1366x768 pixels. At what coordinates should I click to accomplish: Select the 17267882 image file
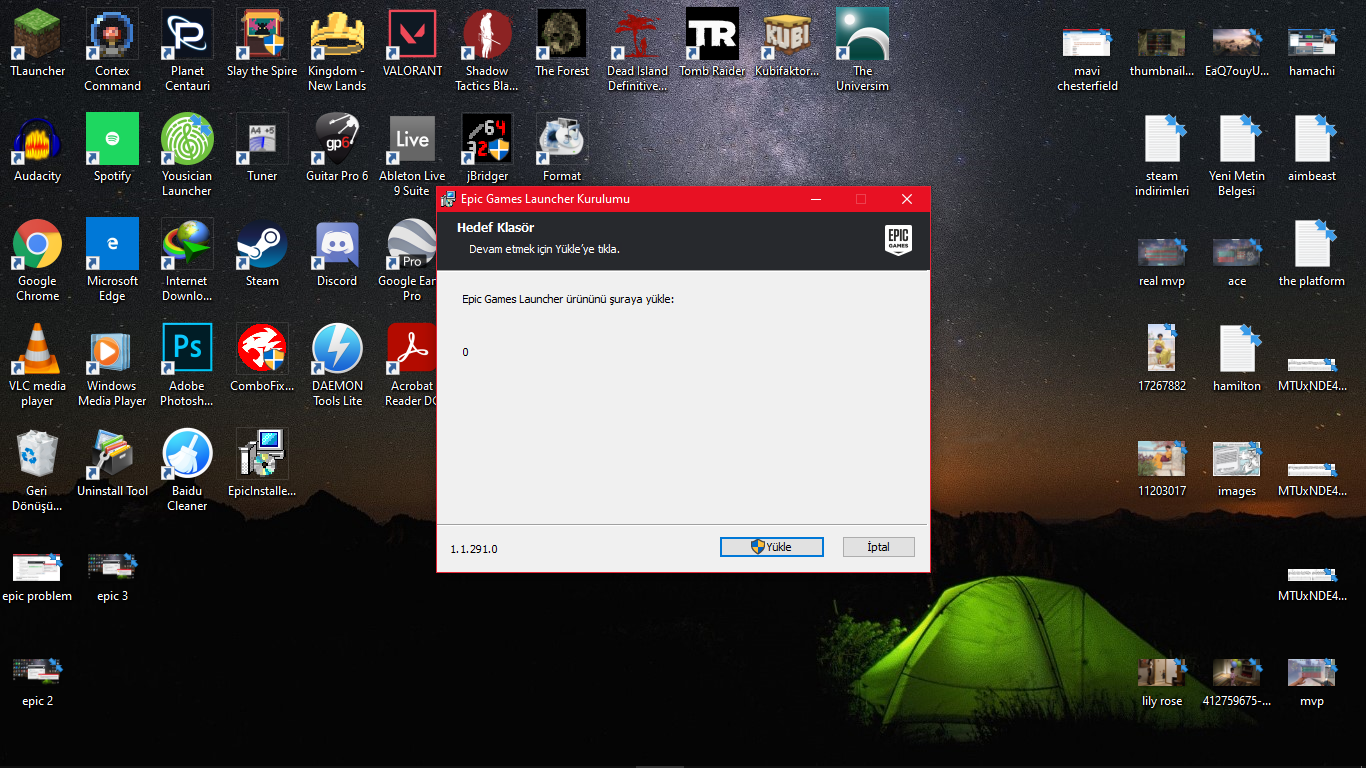point(1162,358)
